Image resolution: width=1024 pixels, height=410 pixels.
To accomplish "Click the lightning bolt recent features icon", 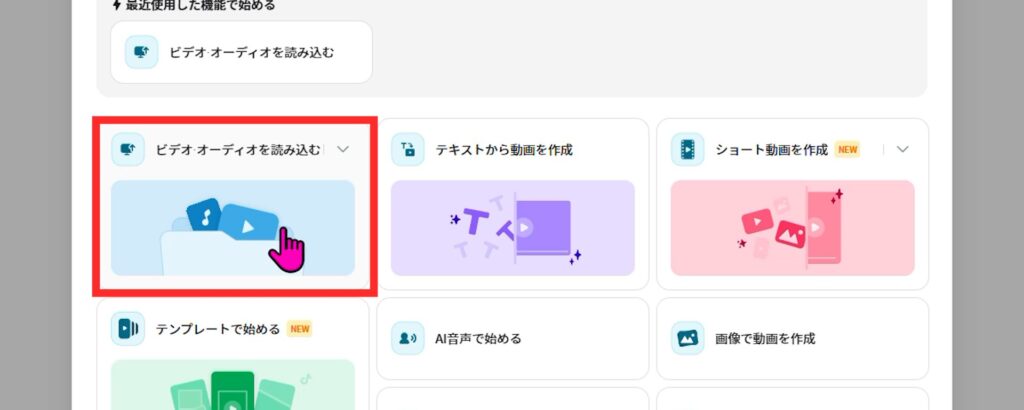I will point(116,5).
